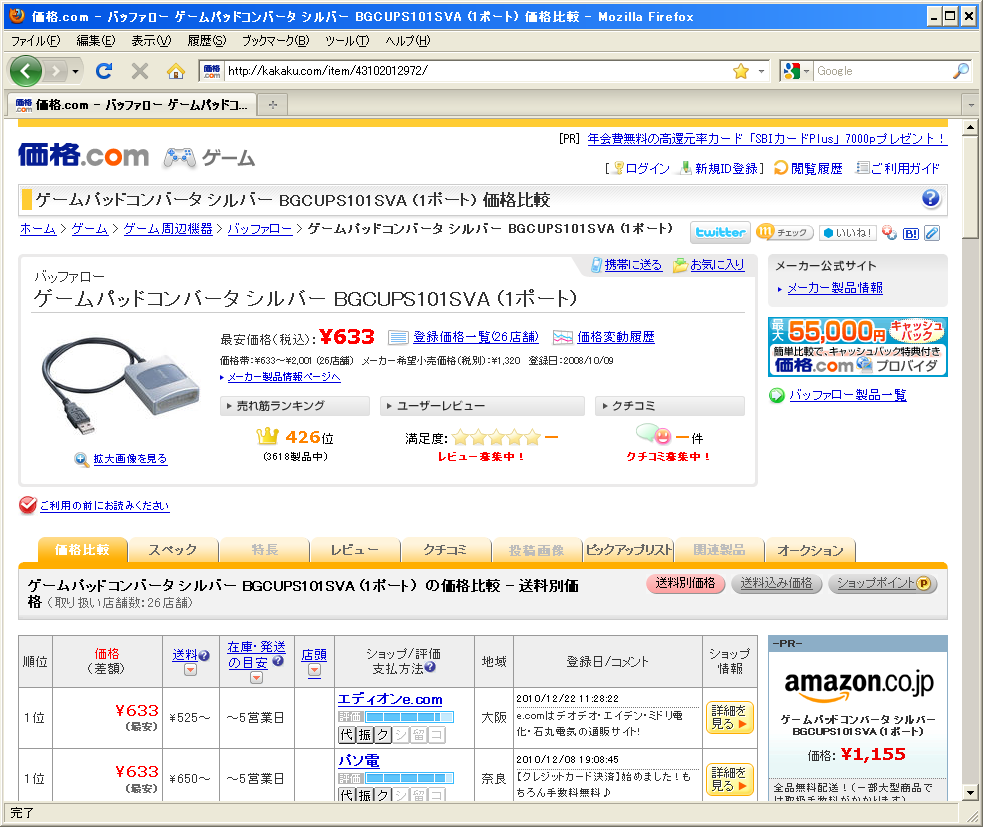Open the ブックマーク menu
The width and height of the screenshot is (983, 827).
(x=276, y=41)
